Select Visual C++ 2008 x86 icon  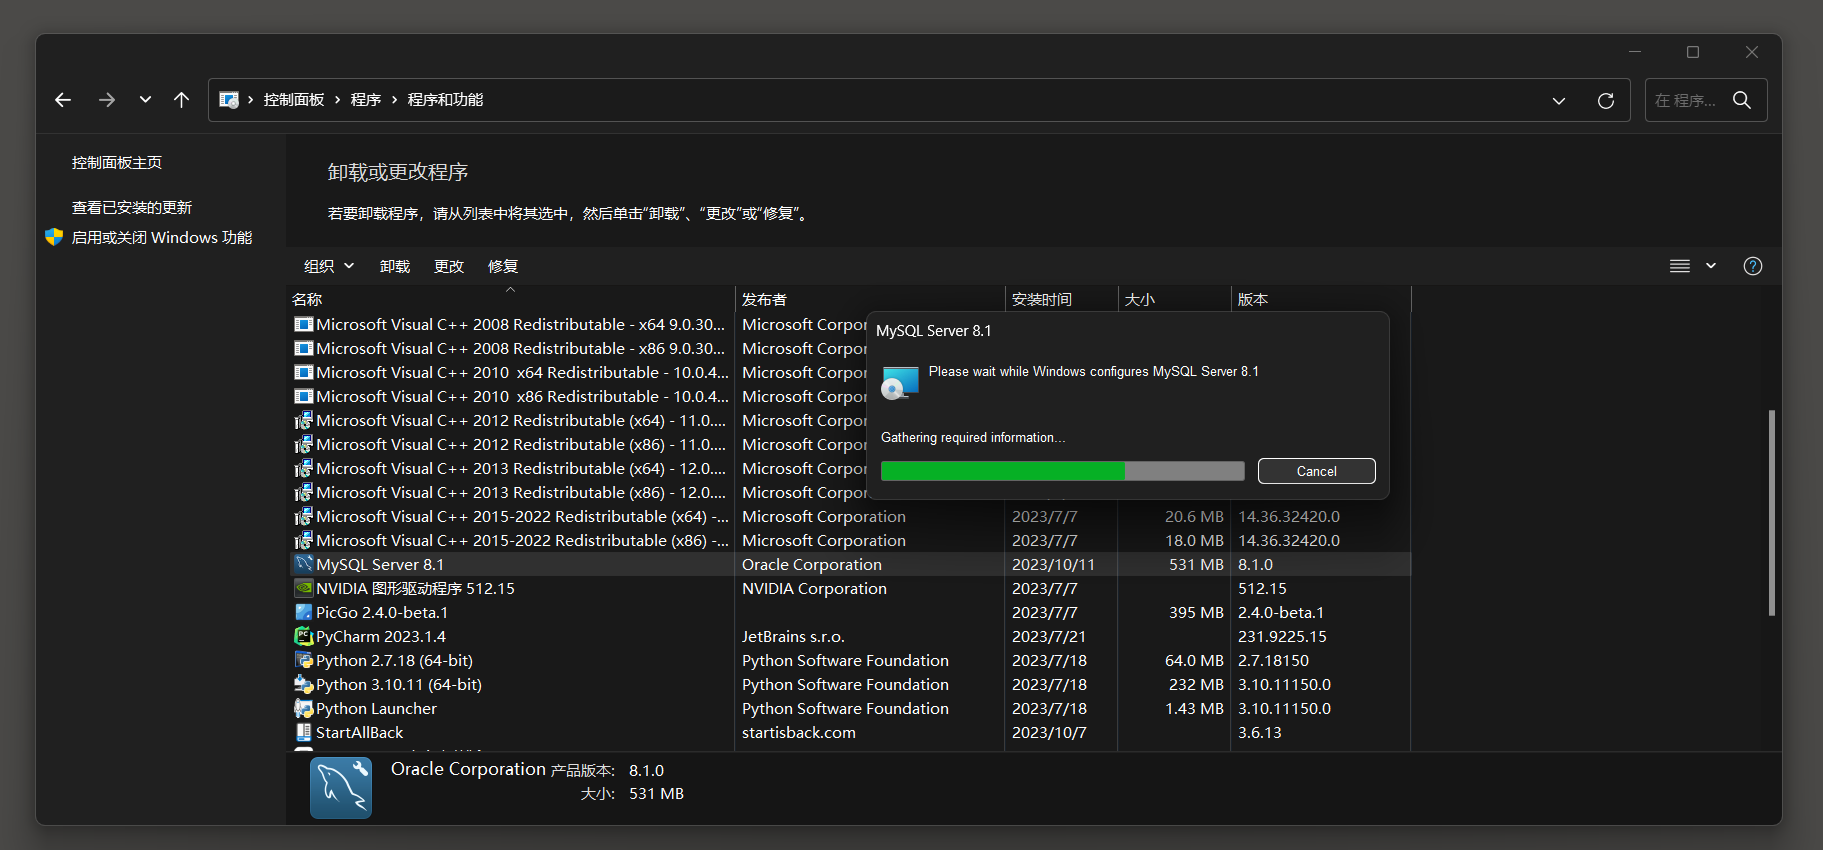click(304, 348)
